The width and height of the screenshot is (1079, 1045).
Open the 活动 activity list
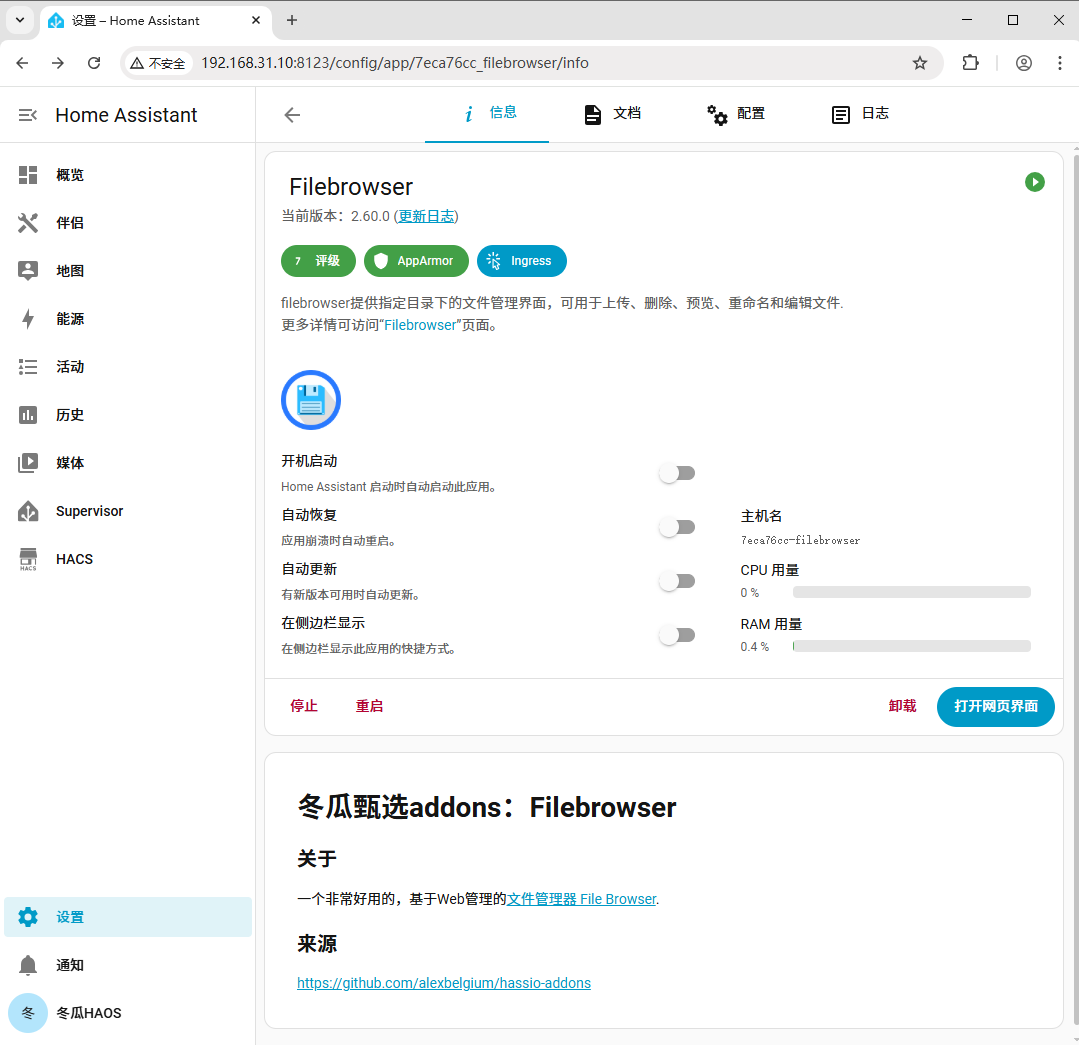(127, 367)
